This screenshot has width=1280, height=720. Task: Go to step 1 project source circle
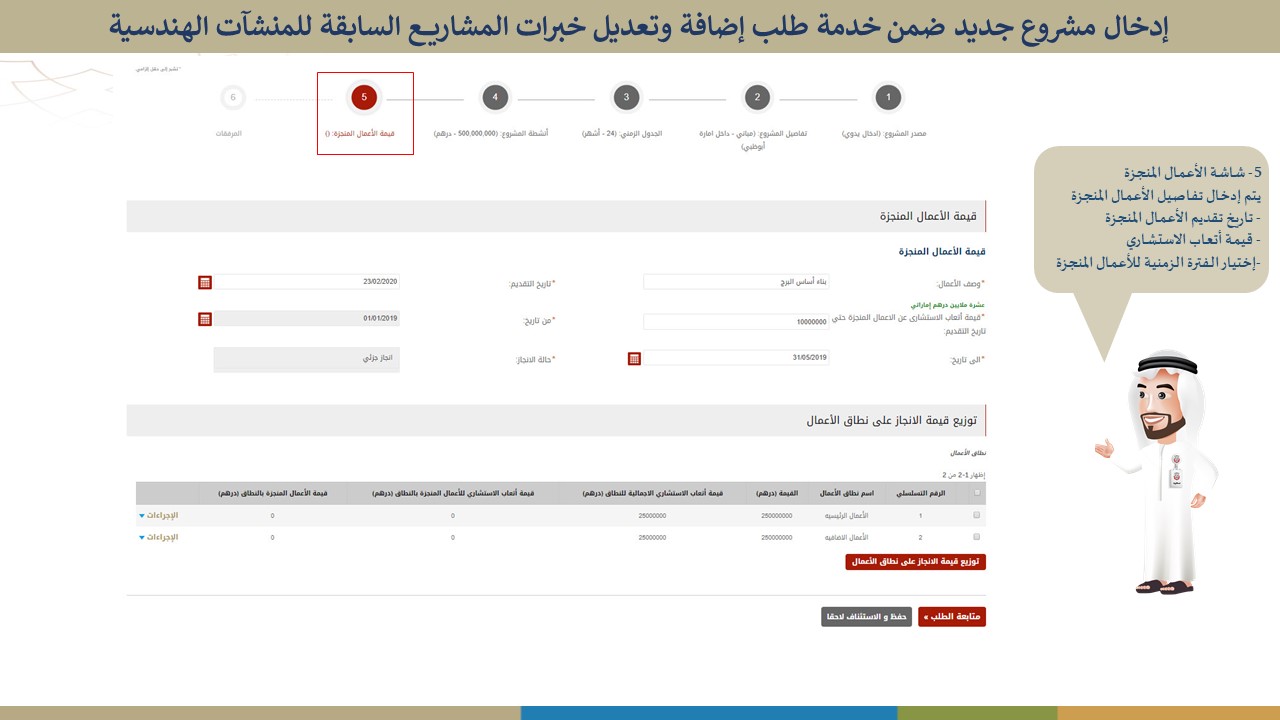tap(888, 97)
